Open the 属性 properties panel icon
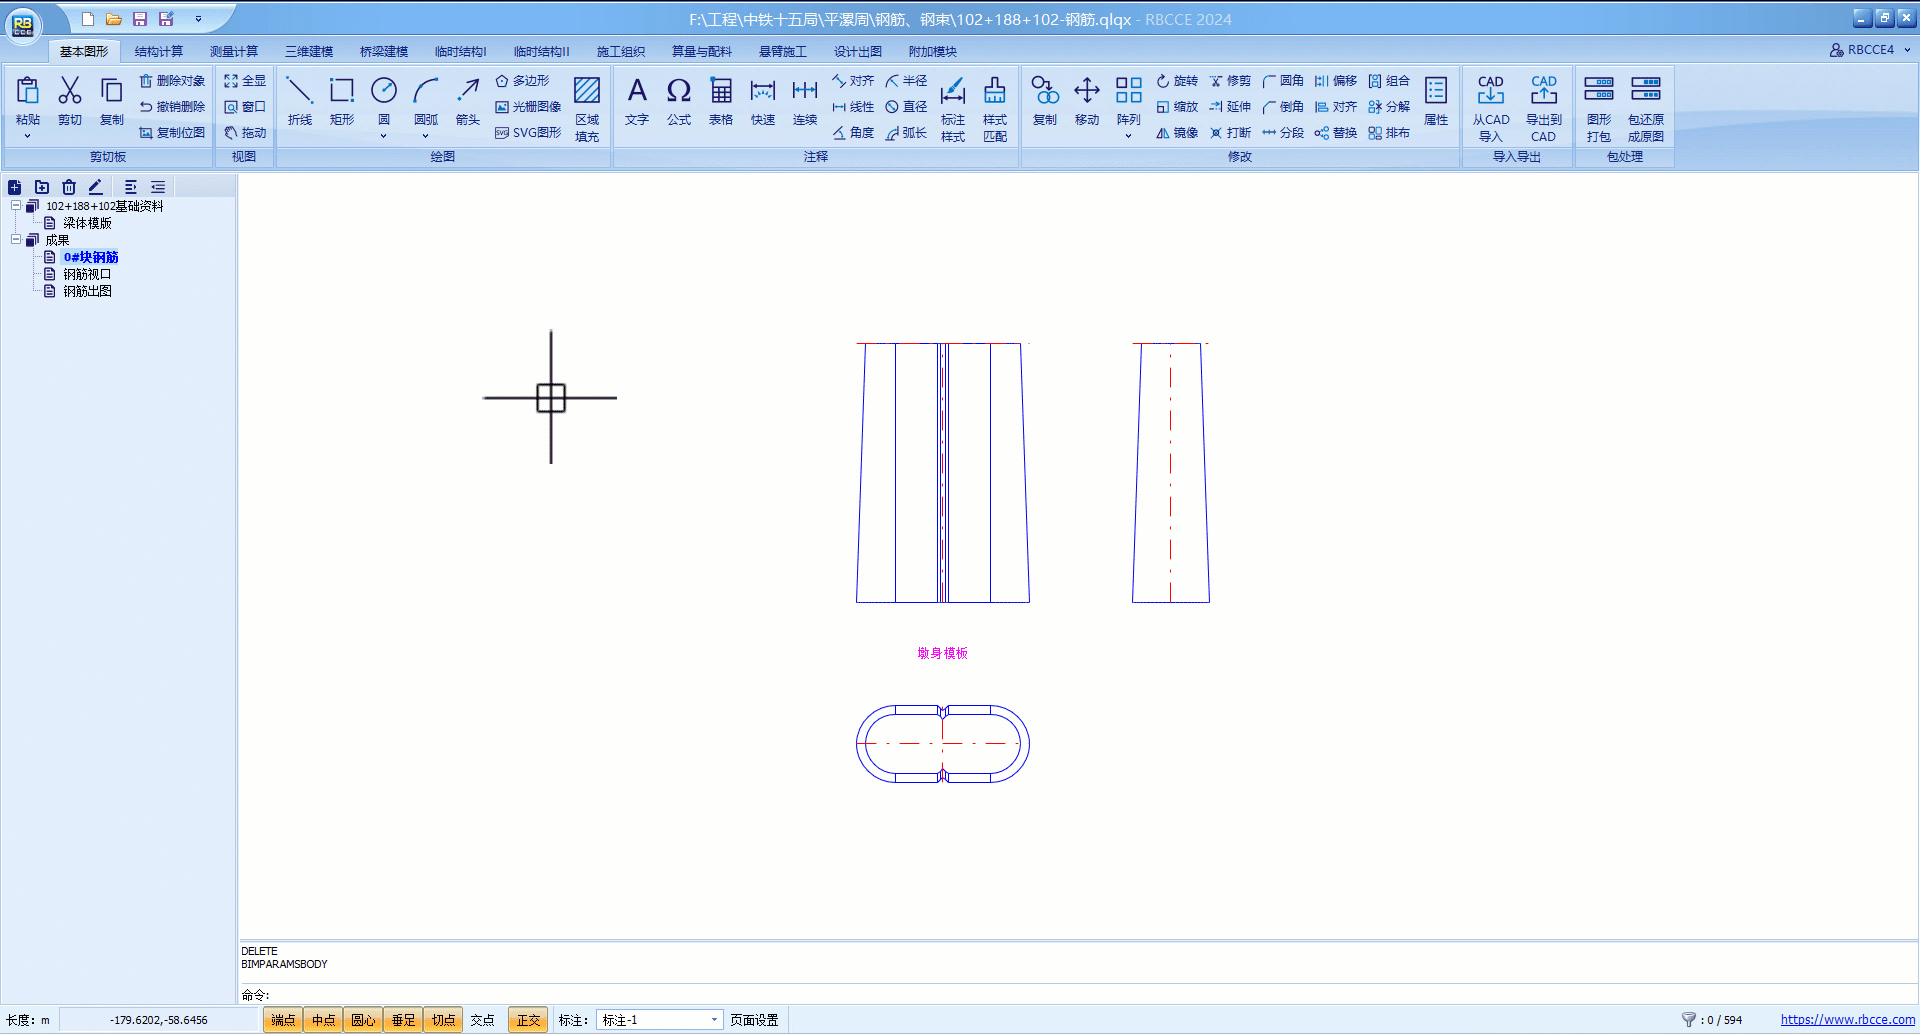1920x1034 pixels. (1436, 100)
